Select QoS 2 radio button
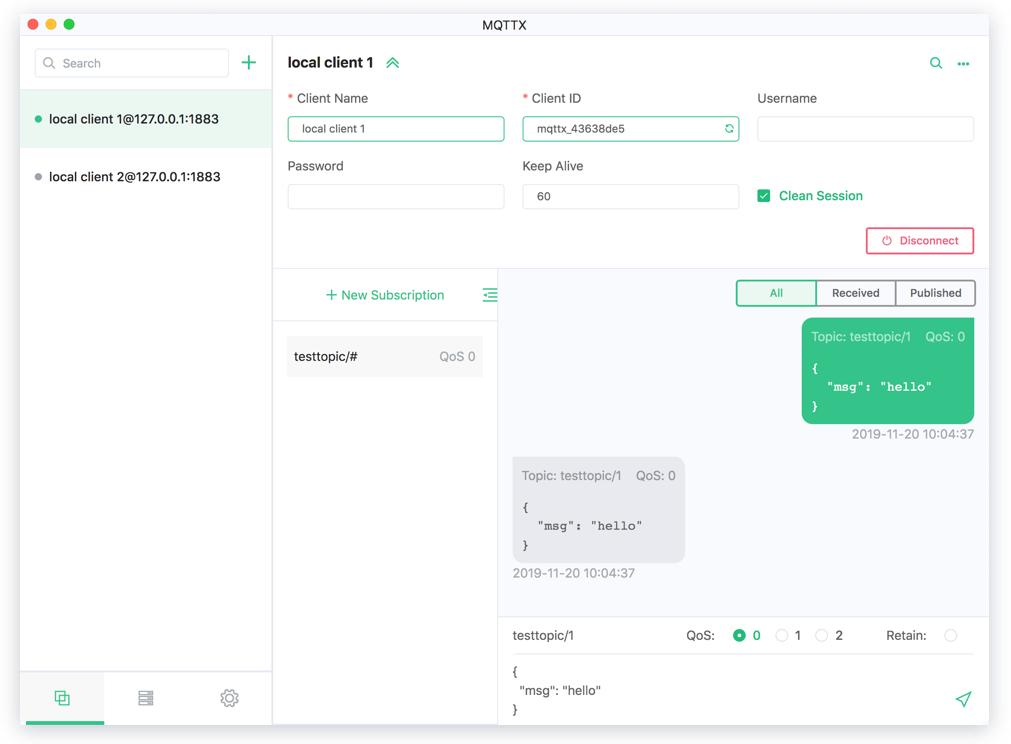The height and width of the screenshot is (744, 1011). pos(821,635)
